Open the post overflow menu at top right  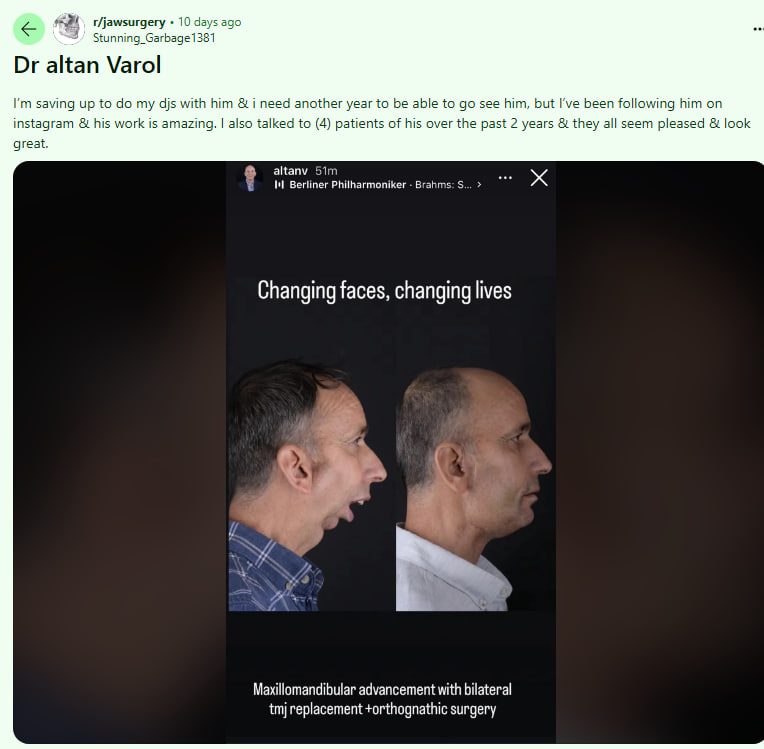[x=758, y=29]
